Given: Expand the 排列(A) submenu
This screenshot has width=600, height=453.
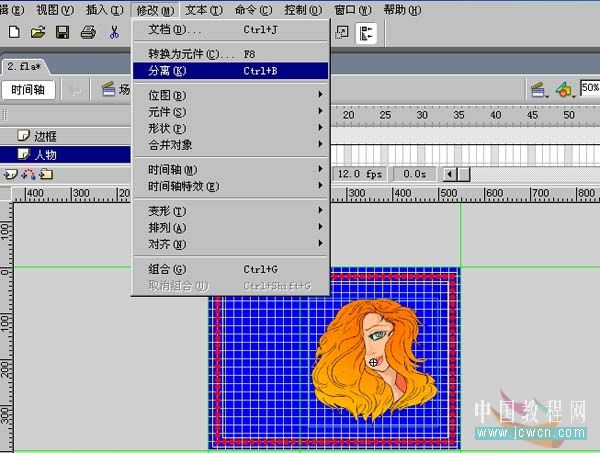Looking at the screenshot, I should pos(230,227).
